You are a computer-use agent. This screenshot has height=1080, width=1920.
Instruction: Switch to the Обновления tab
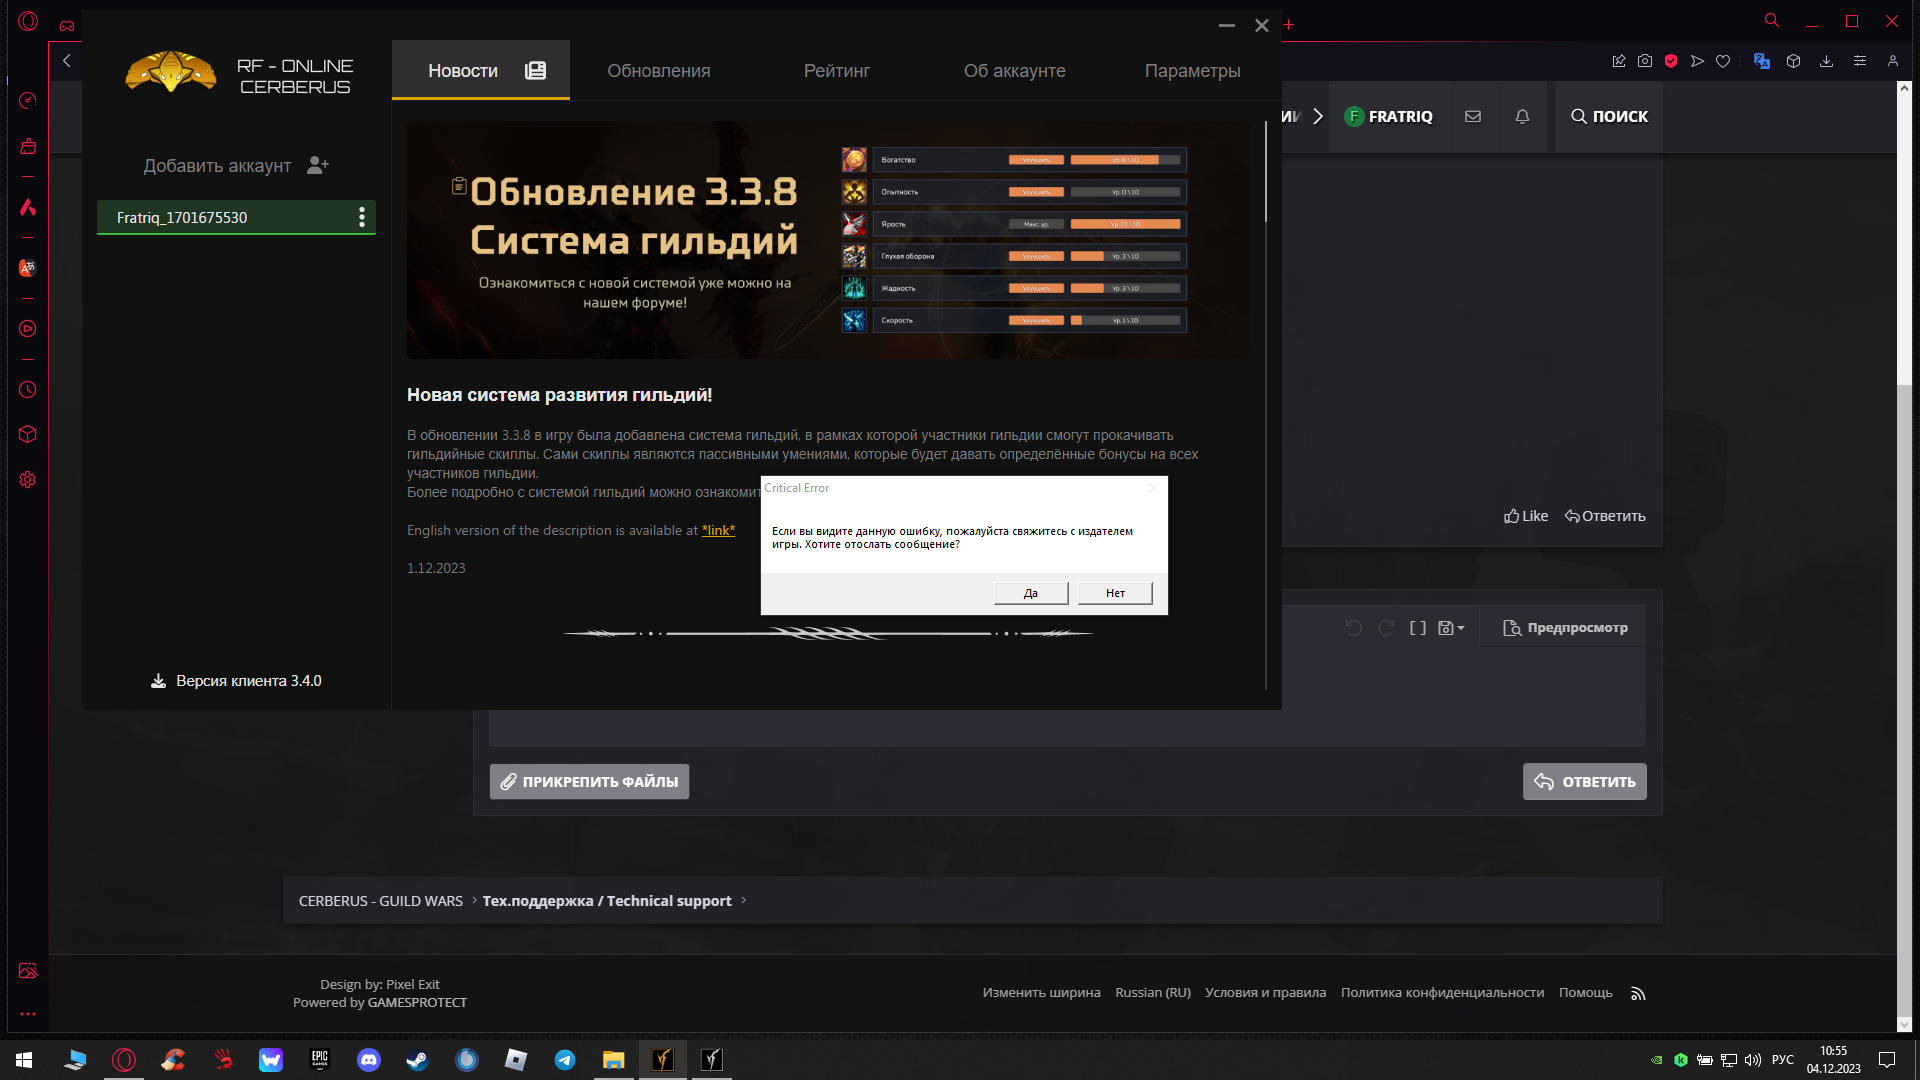click(x=658, y=71)
